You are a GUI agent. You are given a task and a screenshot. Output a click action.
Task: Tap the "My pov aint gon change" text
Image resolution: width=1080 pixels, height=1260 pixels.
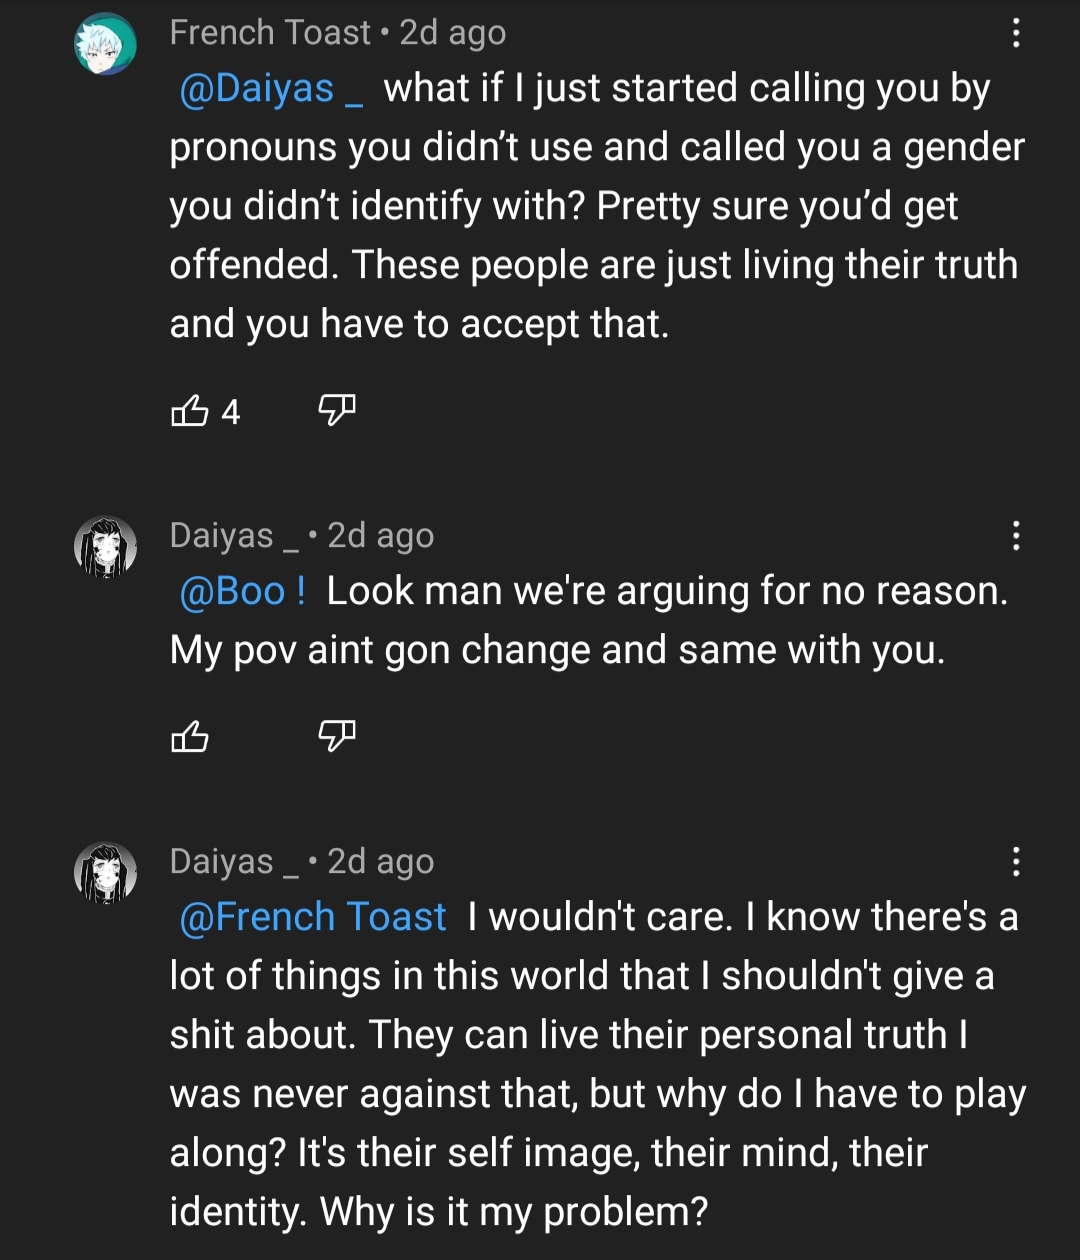(x=556, y=650)
